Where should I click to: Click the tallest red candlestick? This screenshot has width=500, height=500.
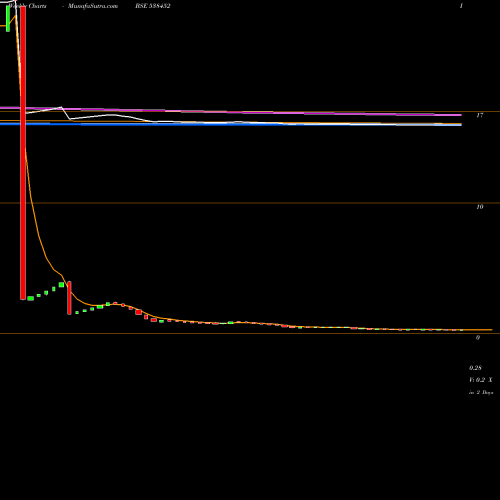pyautogui.click(x=23, y=153)
